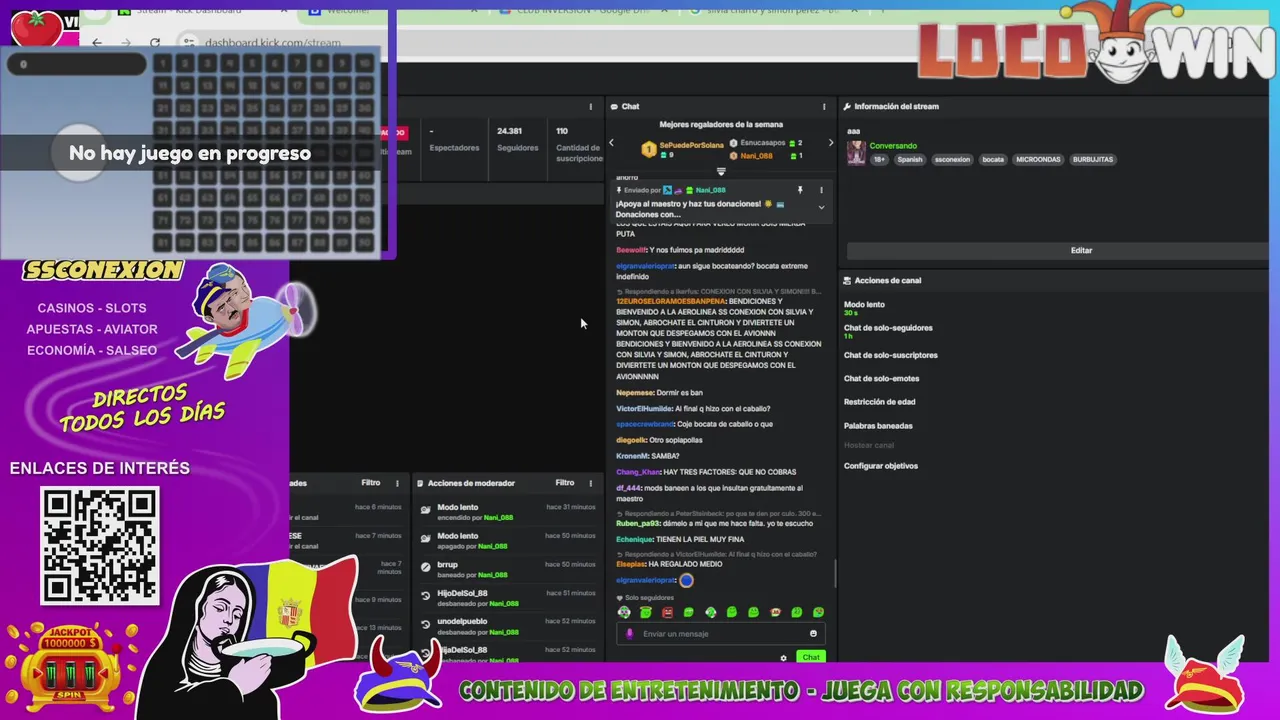Click ban icon next to brrup

tap(426, 567)
